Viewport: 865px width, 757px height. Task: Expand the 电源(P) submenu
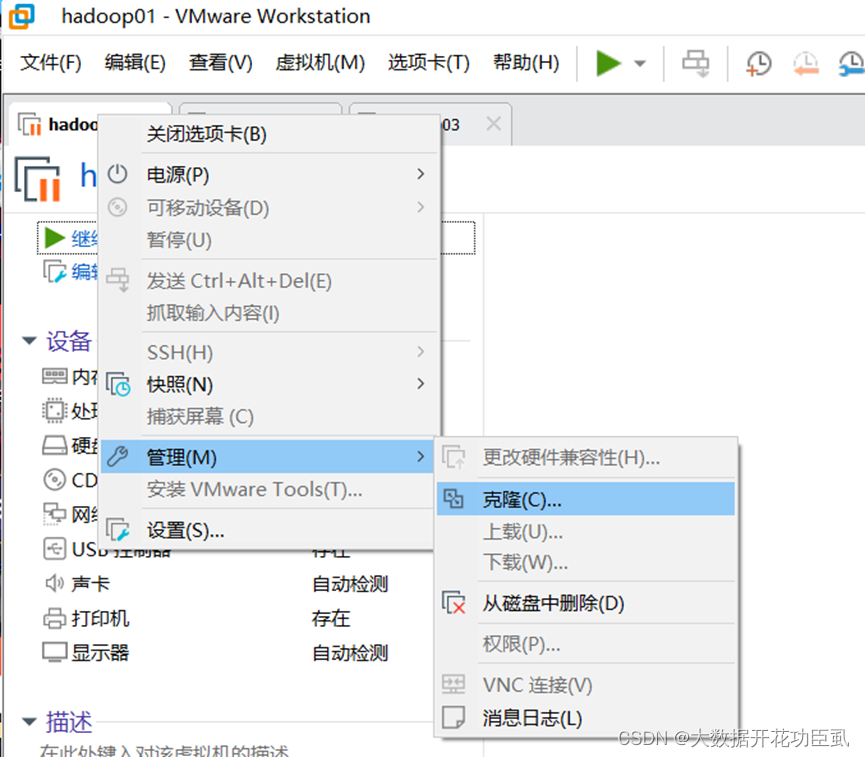[180, 174]
